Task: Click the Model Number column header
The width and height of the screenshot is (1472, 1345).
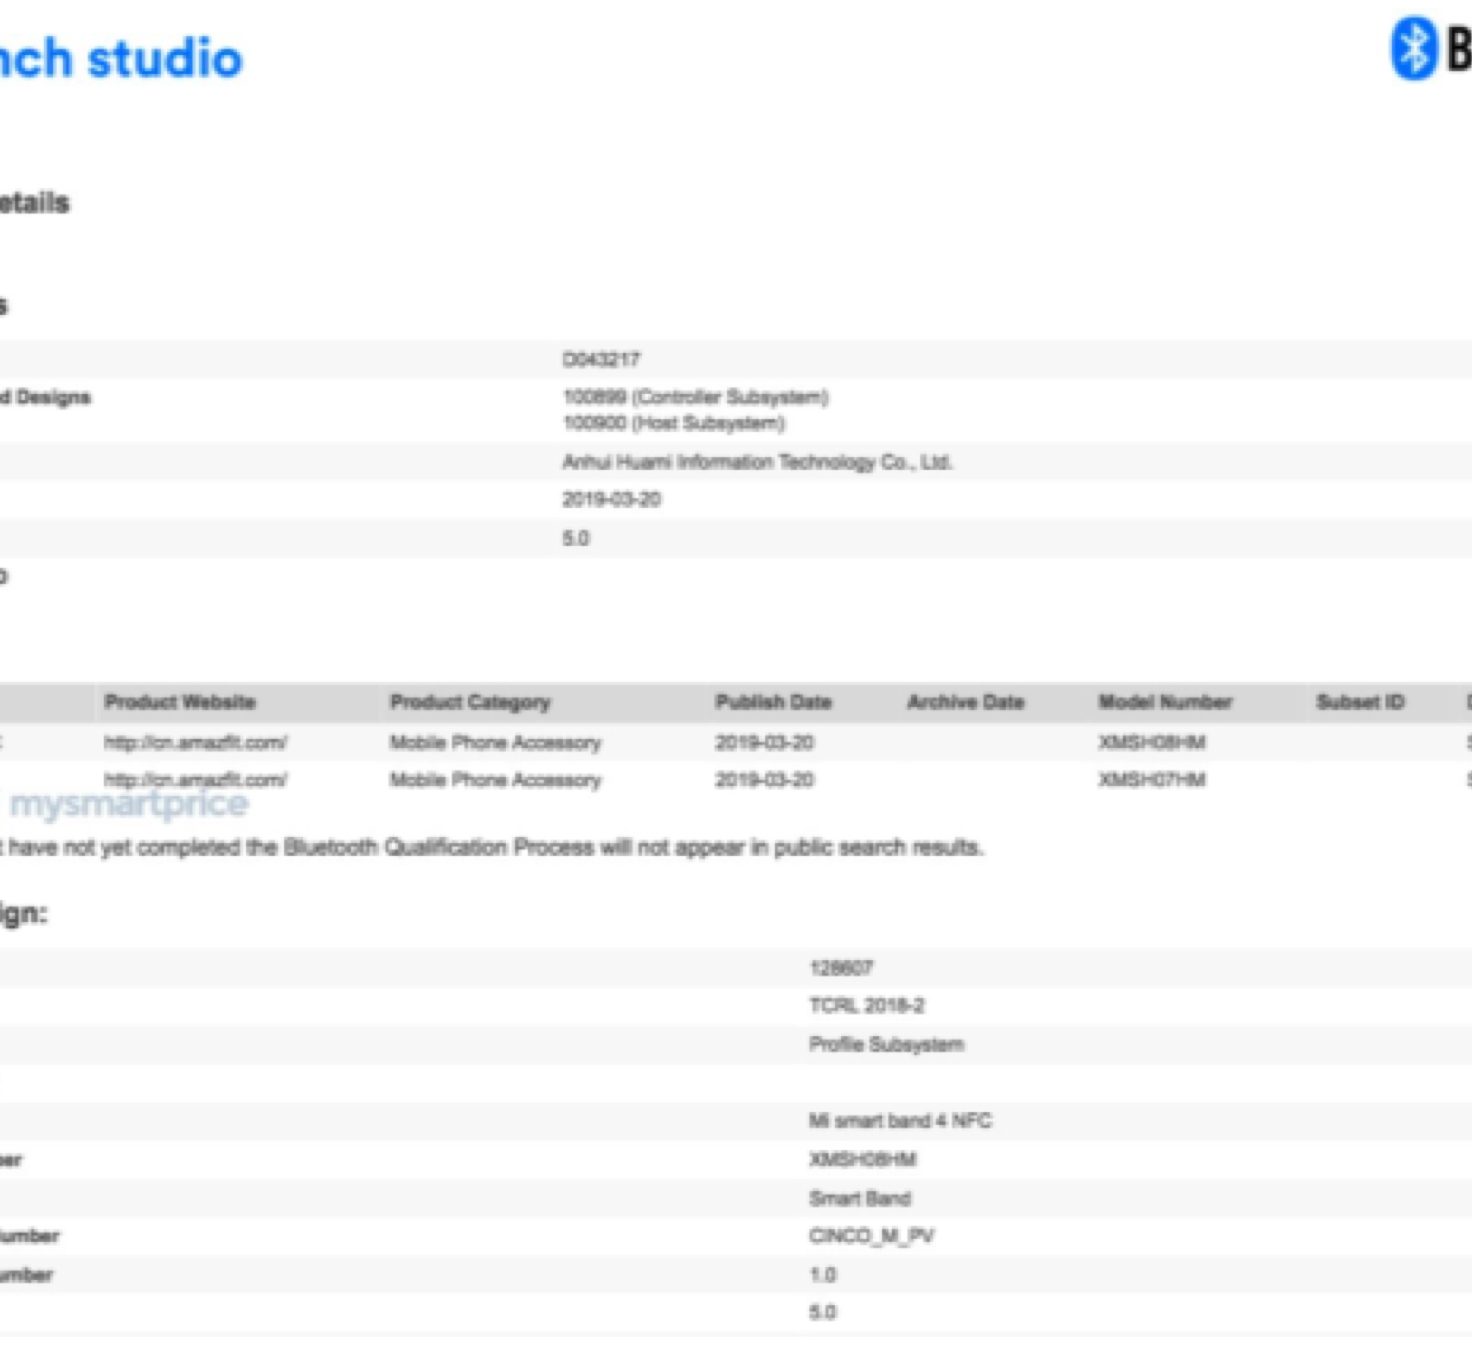Action: pyautogui.click(x=1165, y=702)
